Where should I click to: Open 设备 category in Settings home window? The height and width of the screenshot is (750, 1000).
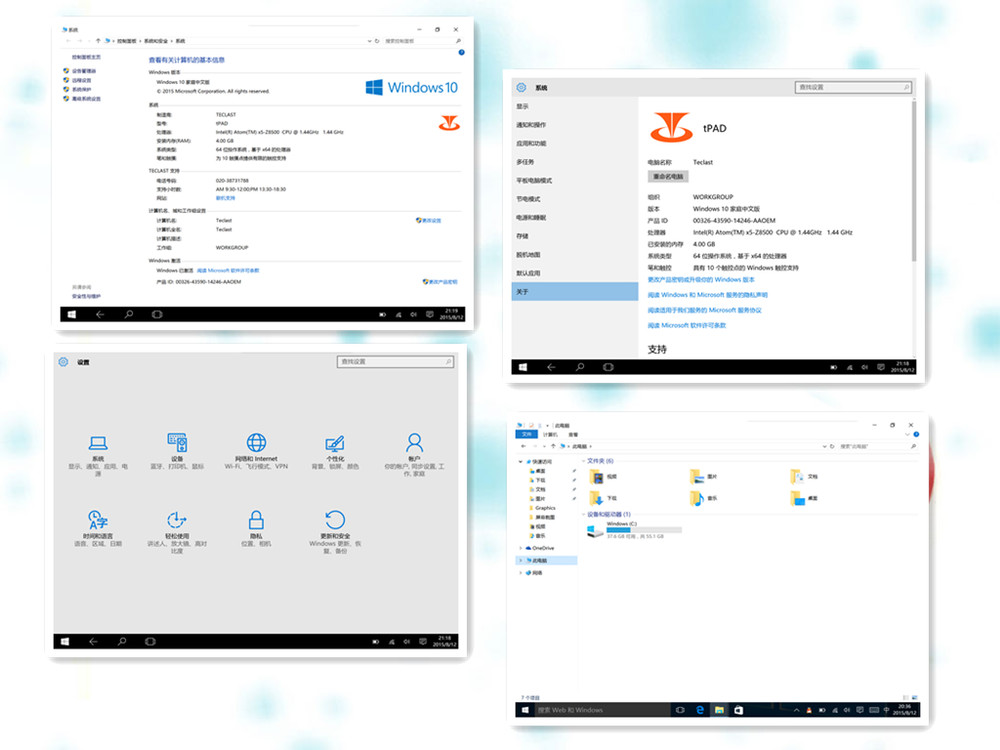click(177, 451)
